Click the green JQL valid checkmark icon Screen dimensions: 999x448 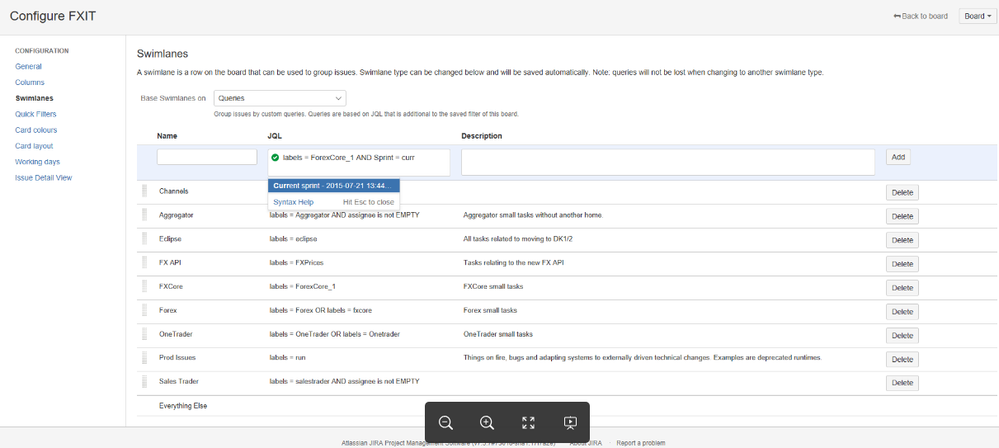pos(275,157)
